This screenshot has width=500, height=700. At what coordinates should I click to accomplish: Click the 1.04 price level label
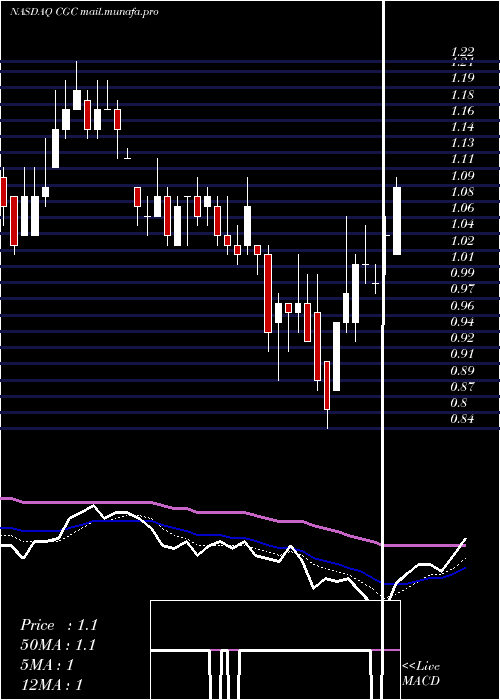tap(462, 224)
